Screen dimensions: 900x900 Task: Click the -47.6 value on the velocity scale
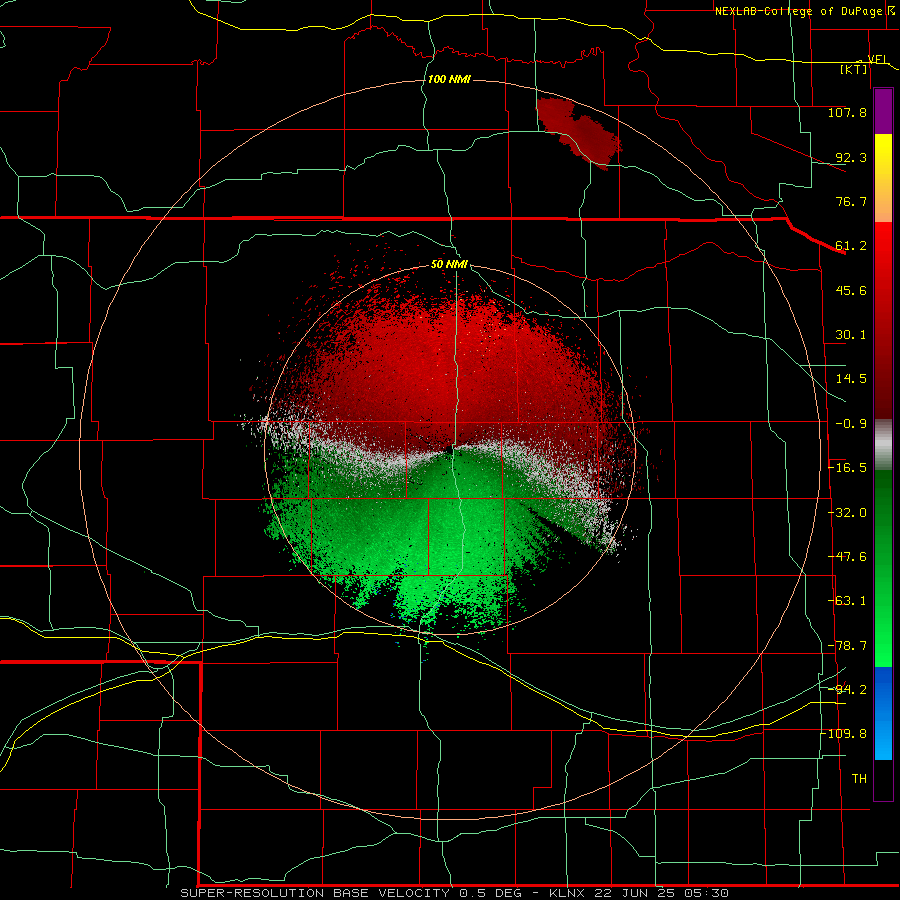[x=847, y=557]
